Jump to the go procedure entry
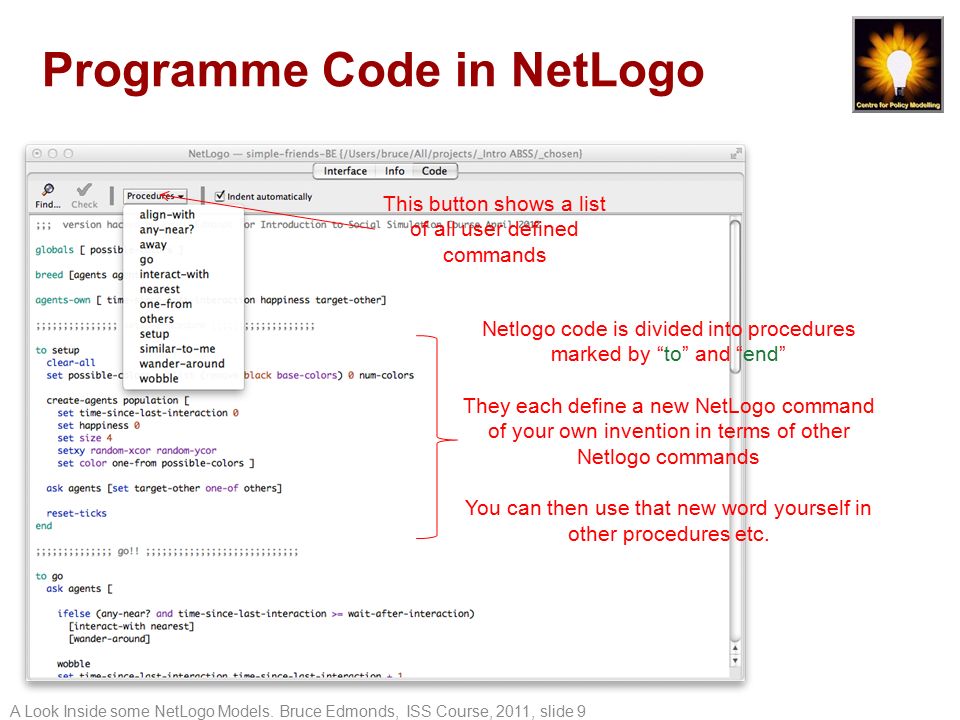Viewport: 960px width, 720px height. pos(146,260)
